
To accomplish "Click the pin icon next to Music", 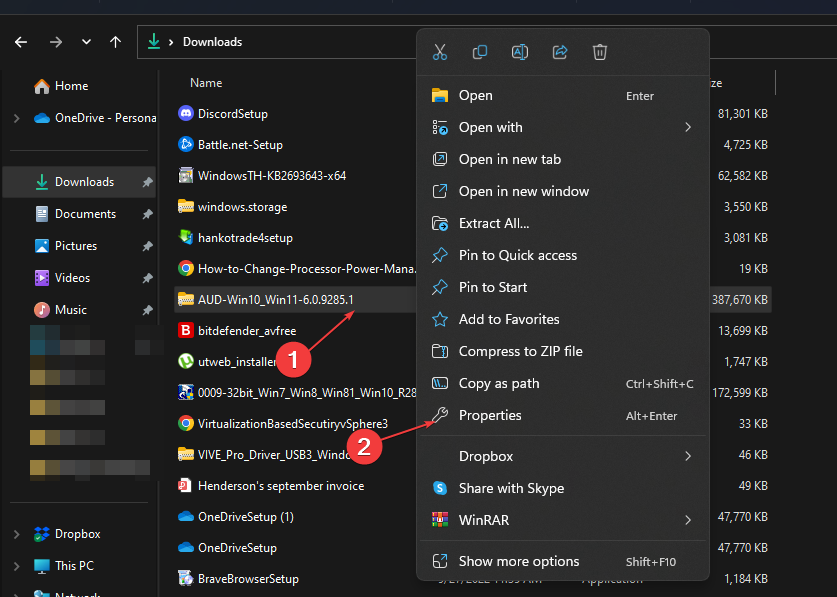I will pos(147,310).
